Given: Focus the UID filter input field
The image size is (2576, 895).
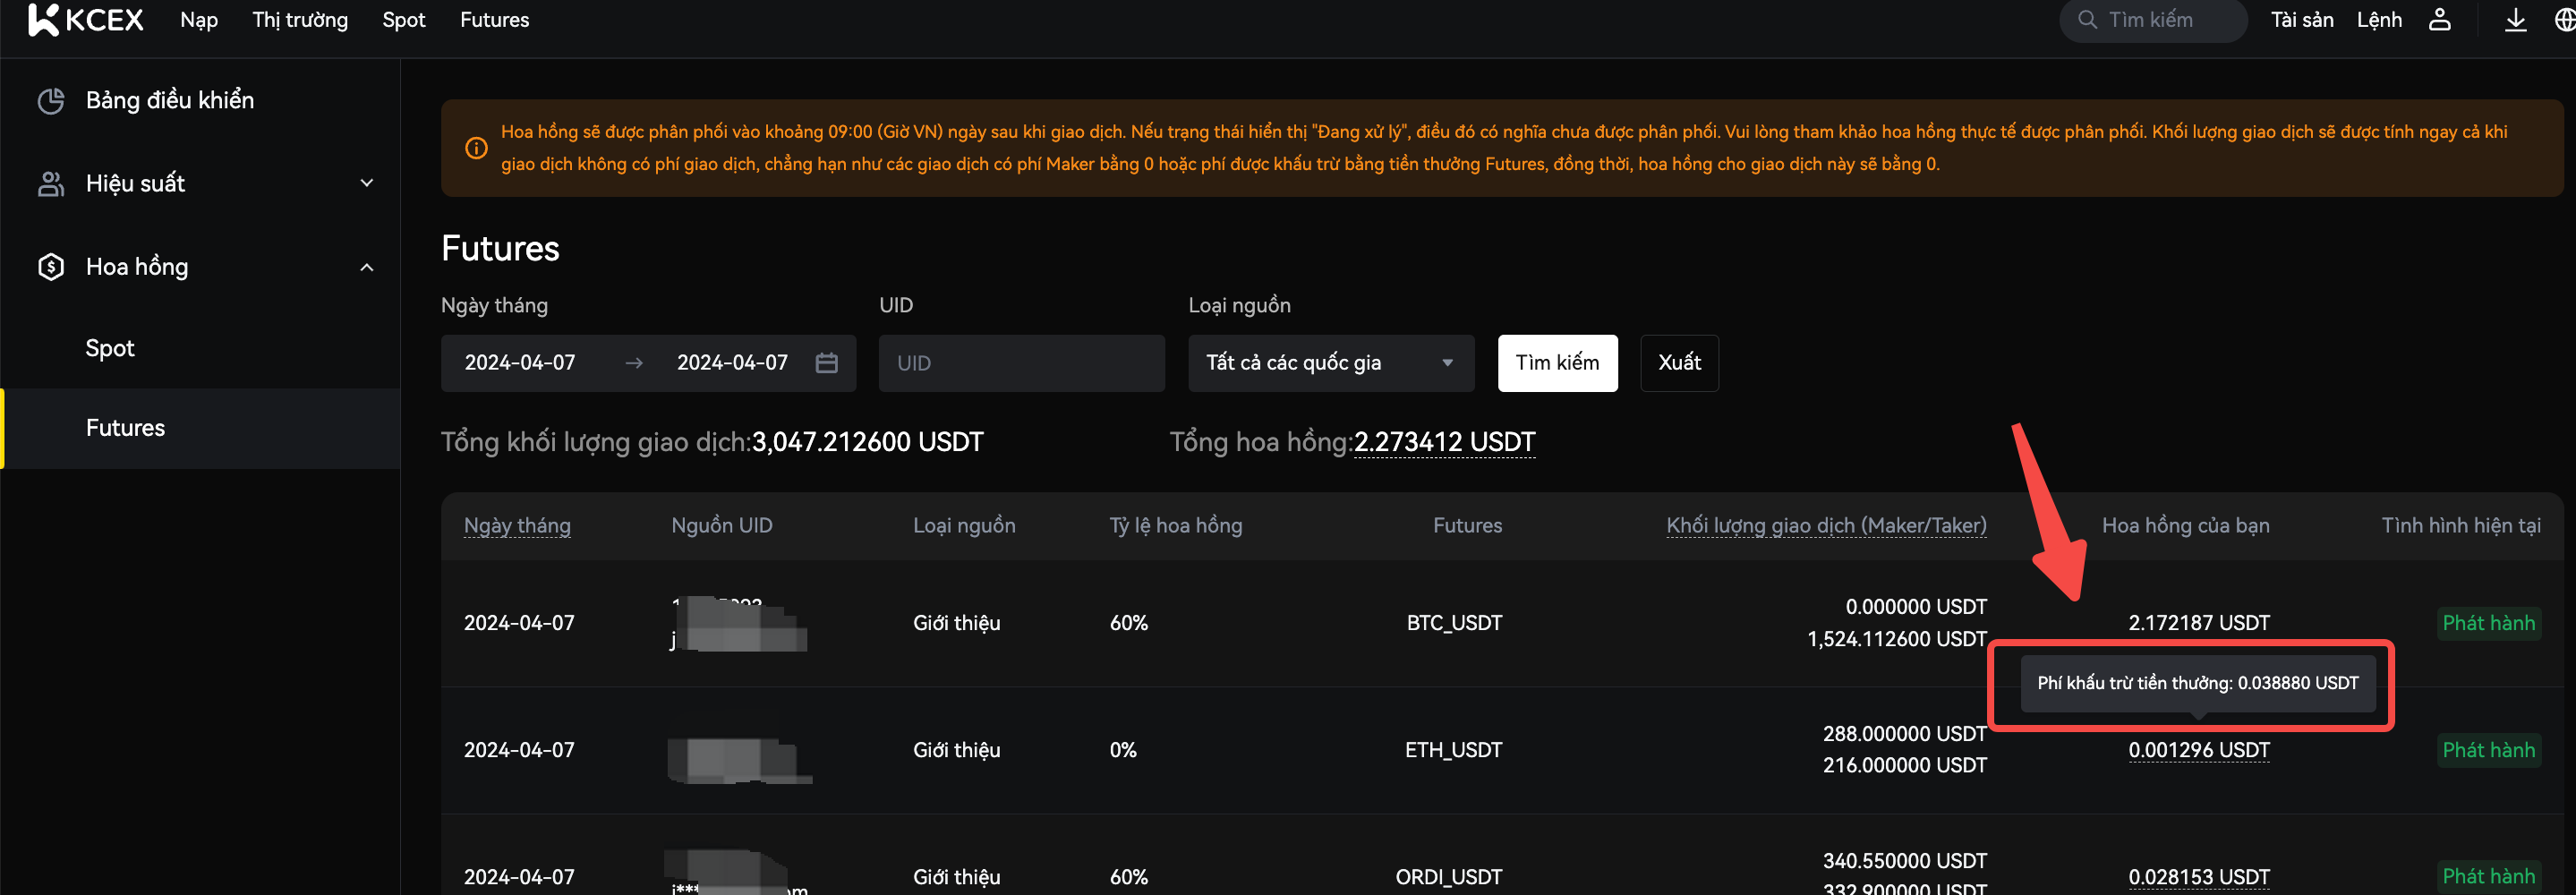Looking at the screenshot, I should (x=1020, y=363).
